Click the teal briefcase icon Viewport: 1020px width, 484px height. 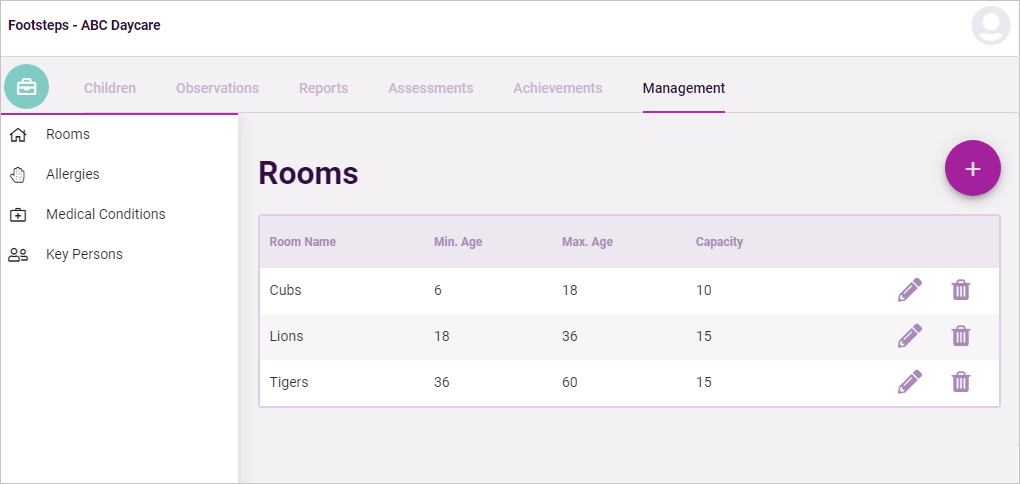[27, 87]
